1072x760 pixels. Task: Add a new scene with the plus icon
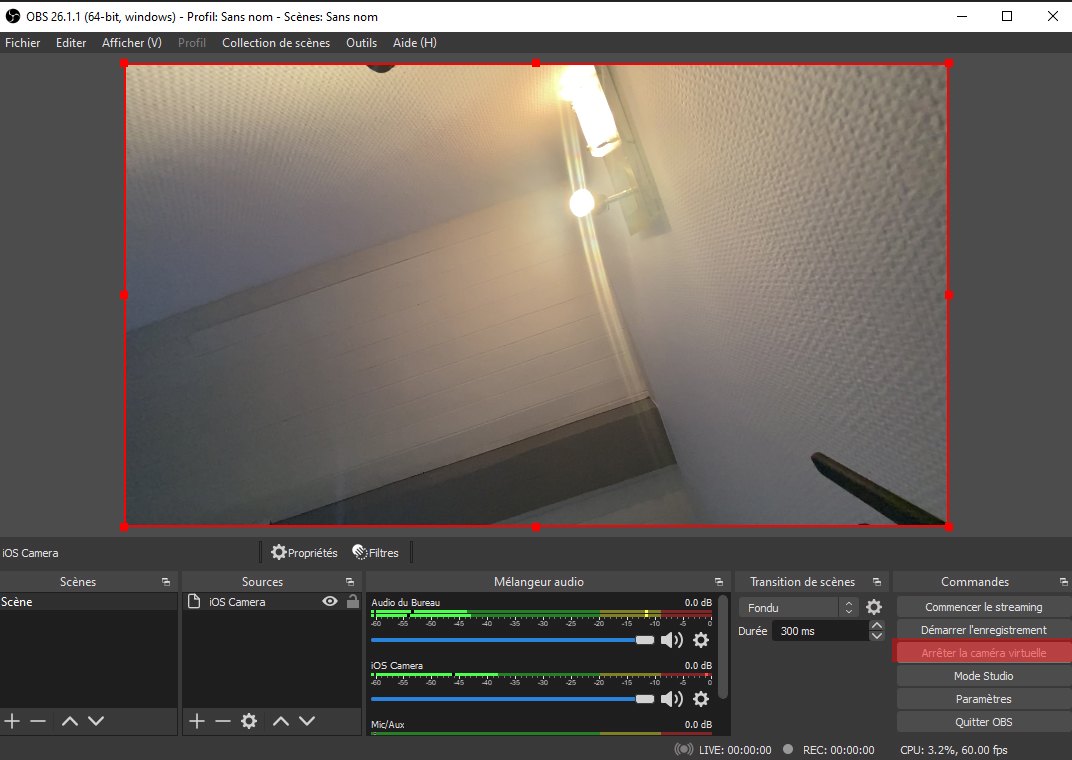pyautogui.click(x=12, y=720)
